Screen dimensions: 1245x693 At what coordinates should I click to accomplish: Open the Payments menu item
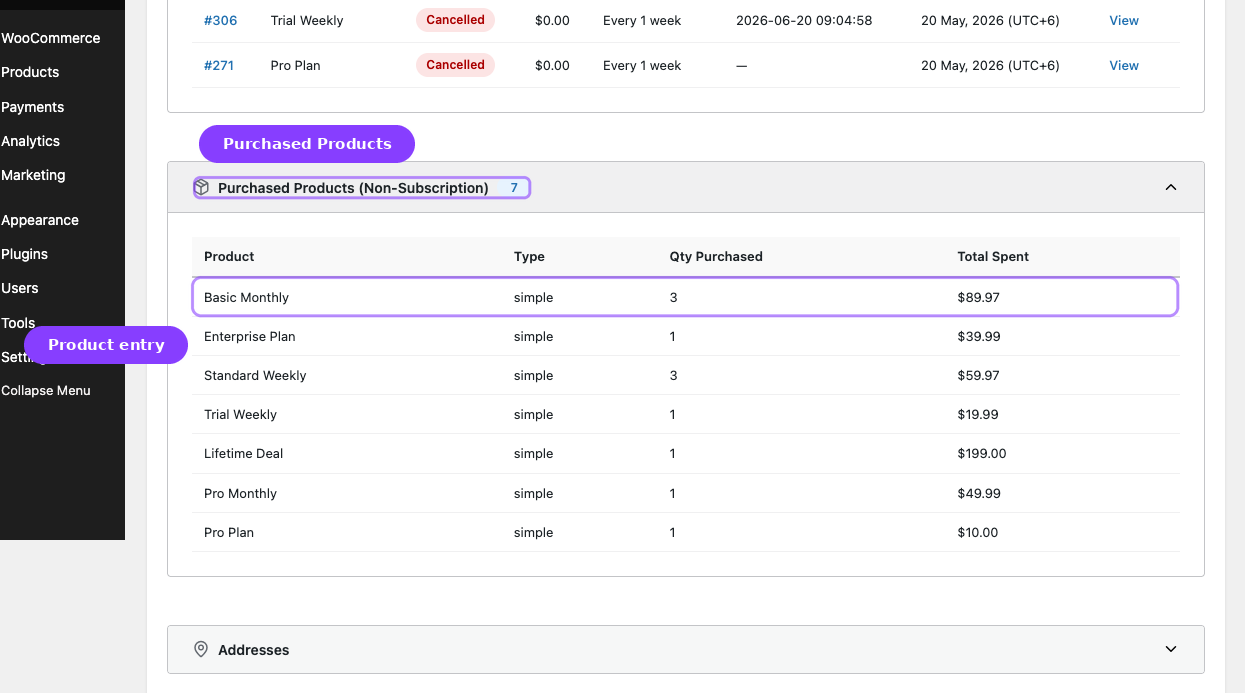[33, 107]
